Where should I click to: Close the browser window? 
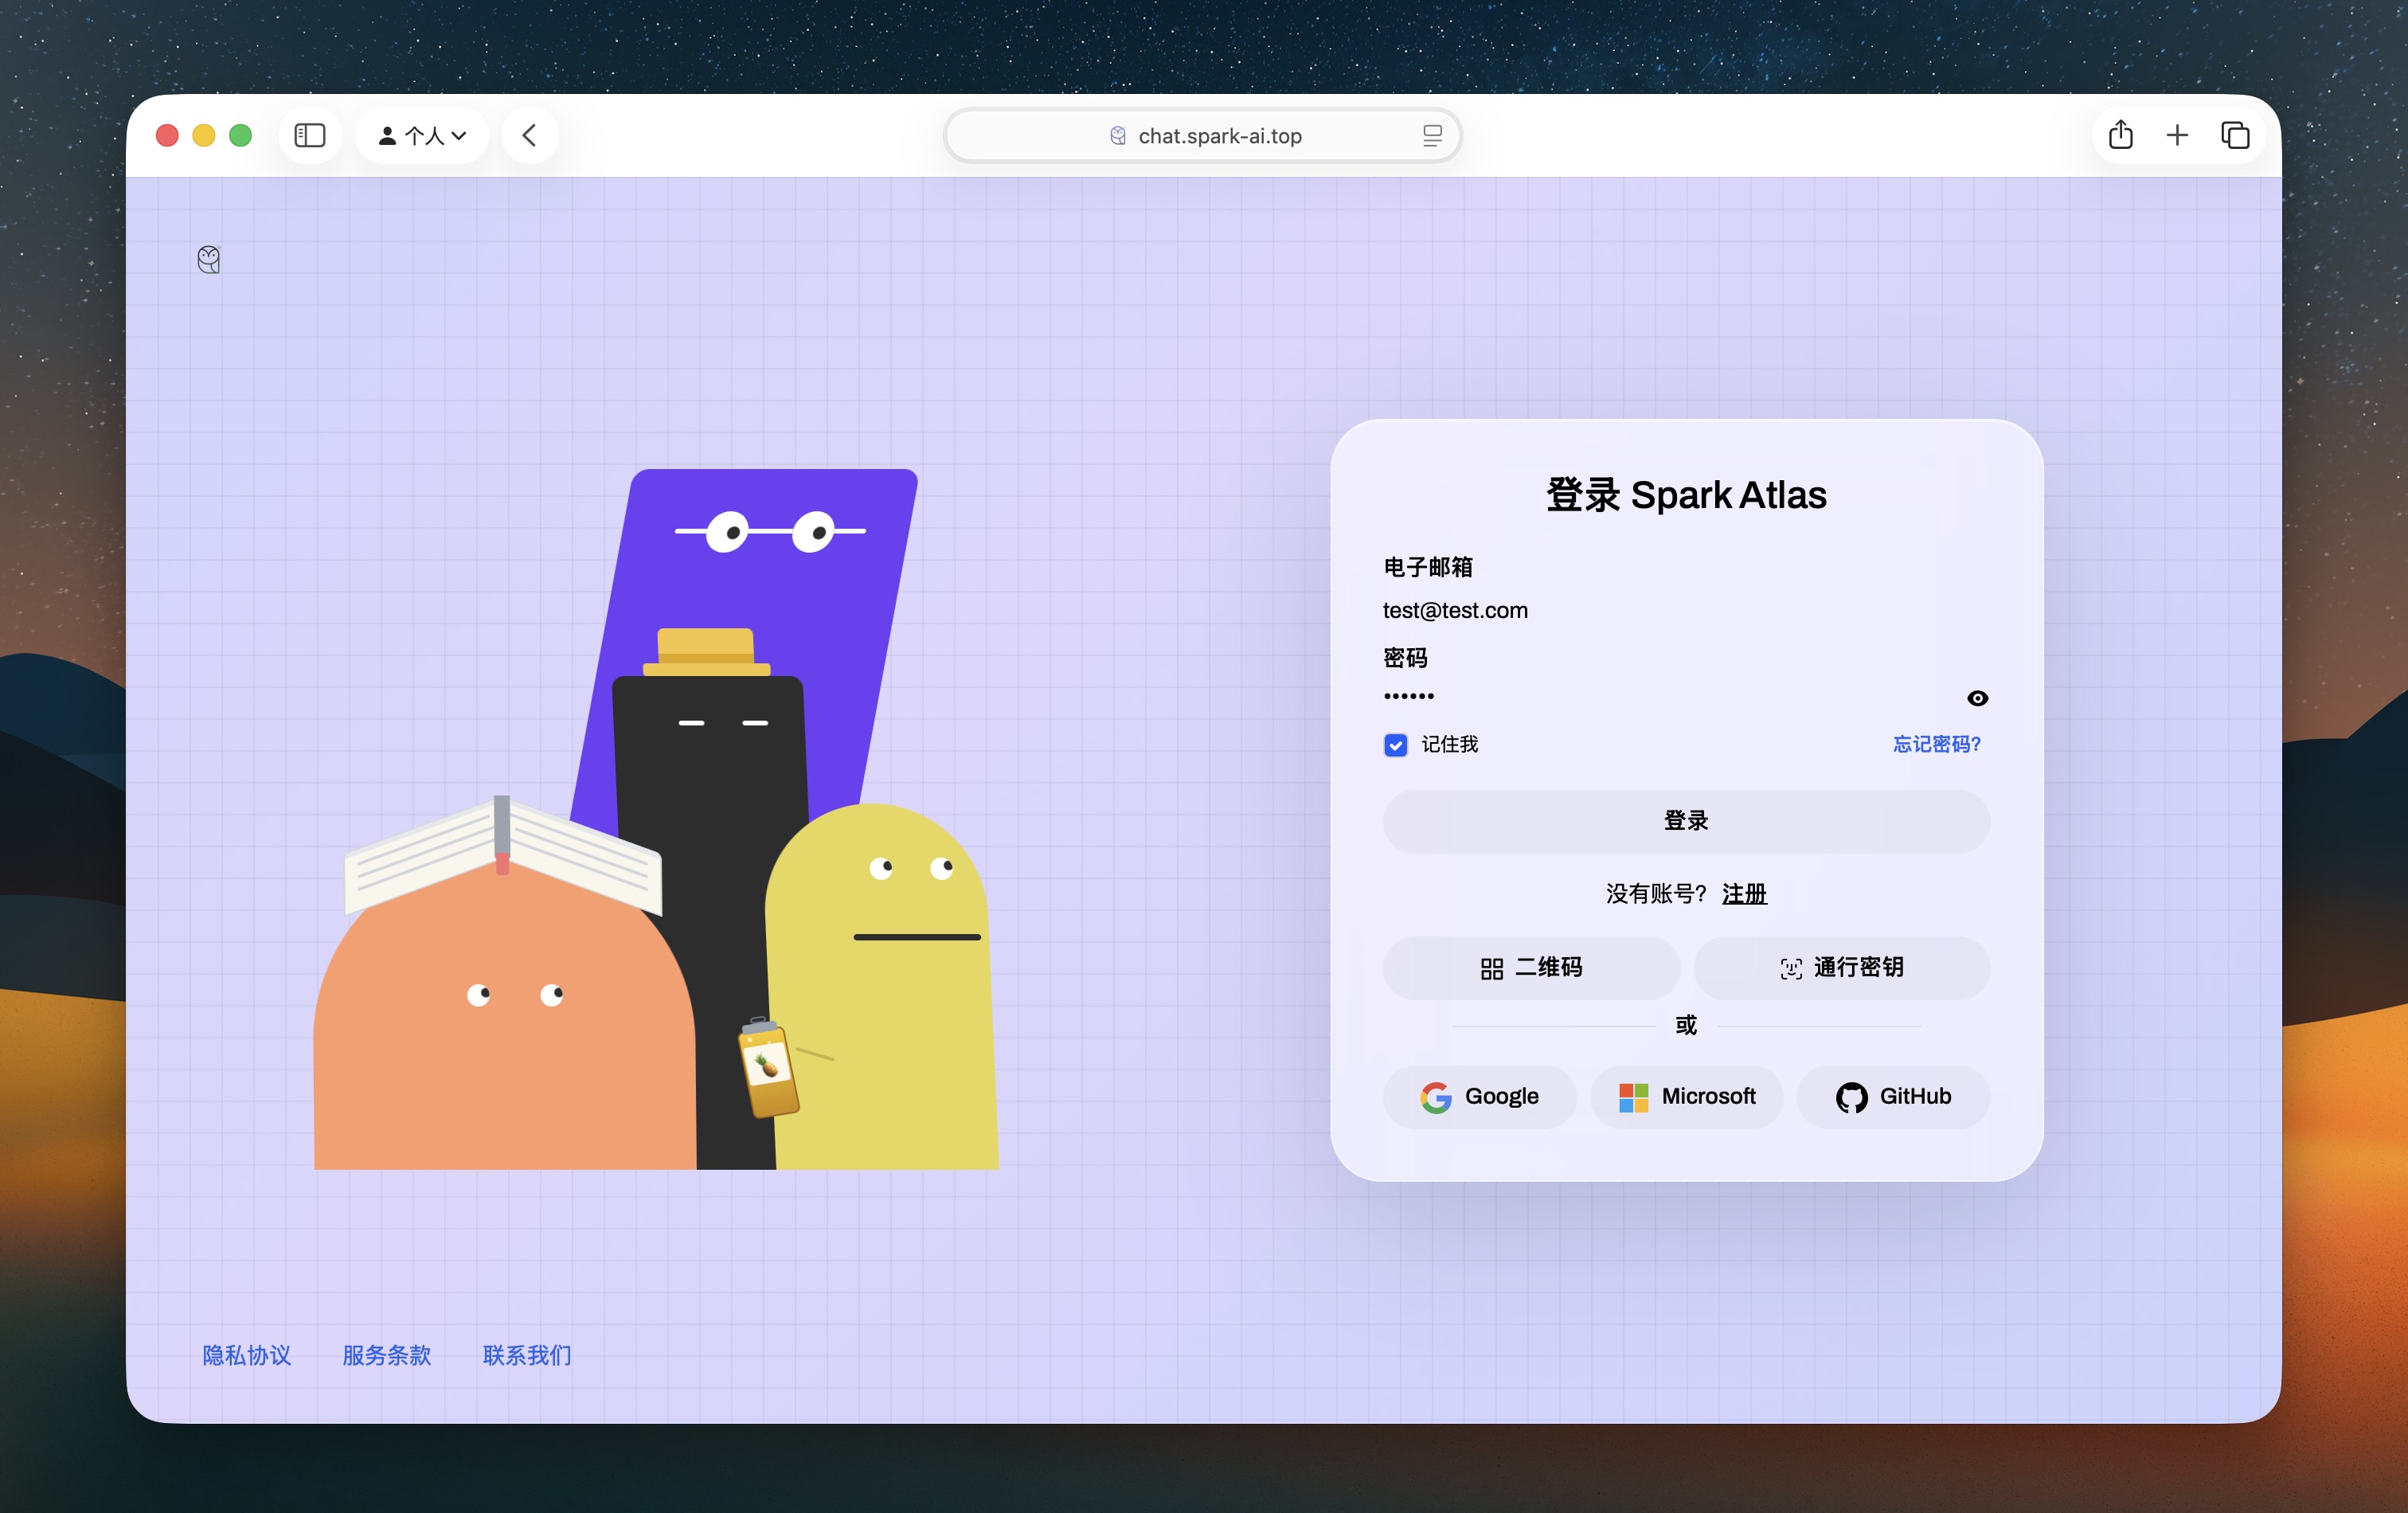[167, 135]
